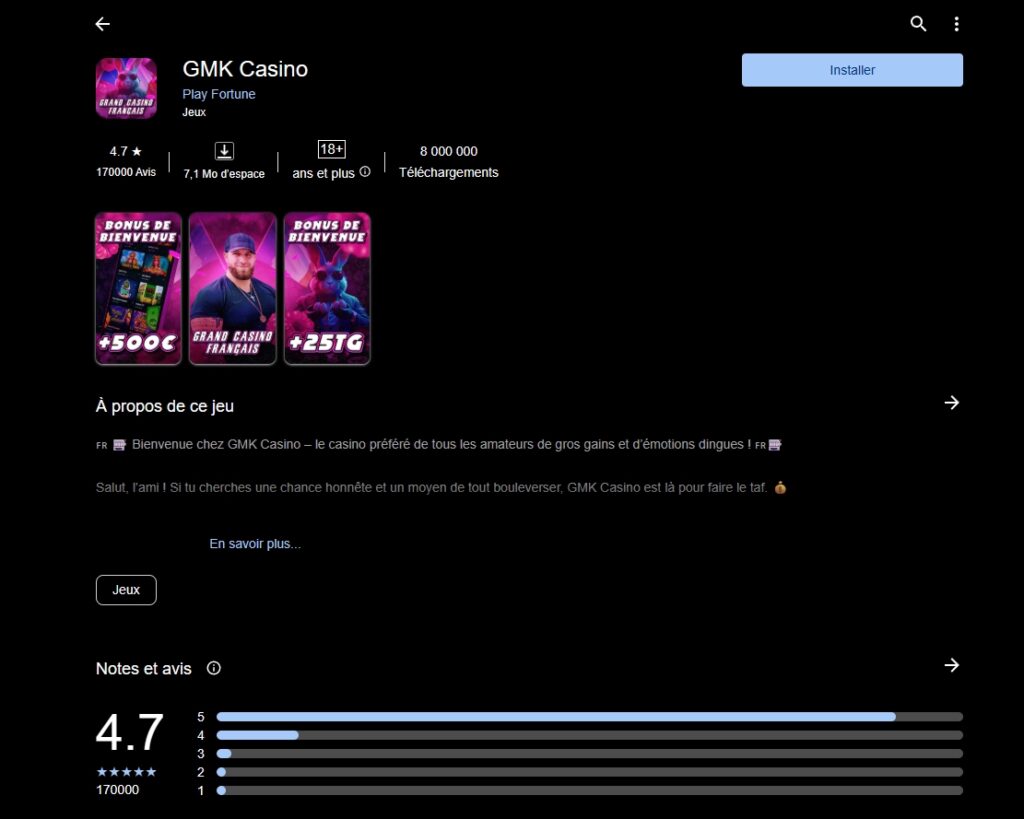1024x819 pixels.
Task: Click the 5-star rating bar
Action: [x=589, y=717]
